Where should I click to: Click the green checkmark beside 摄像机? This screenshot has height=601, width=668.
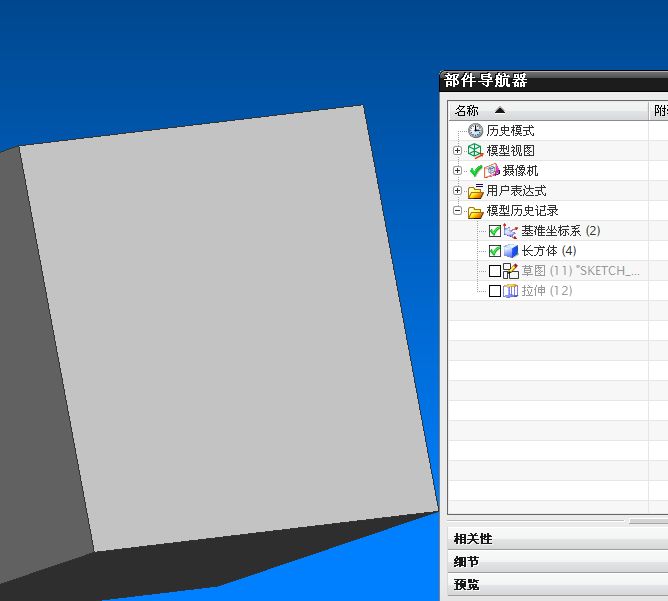pos(476,170)
